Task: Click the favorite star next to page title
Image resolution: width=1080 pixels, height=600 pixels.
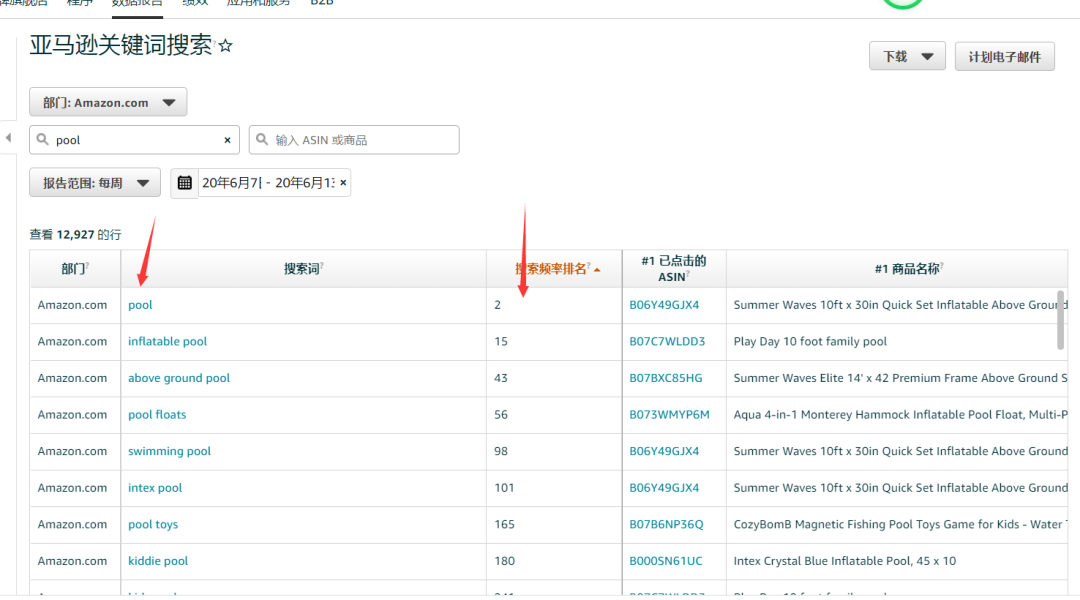Action: click(x=226, y=46)
